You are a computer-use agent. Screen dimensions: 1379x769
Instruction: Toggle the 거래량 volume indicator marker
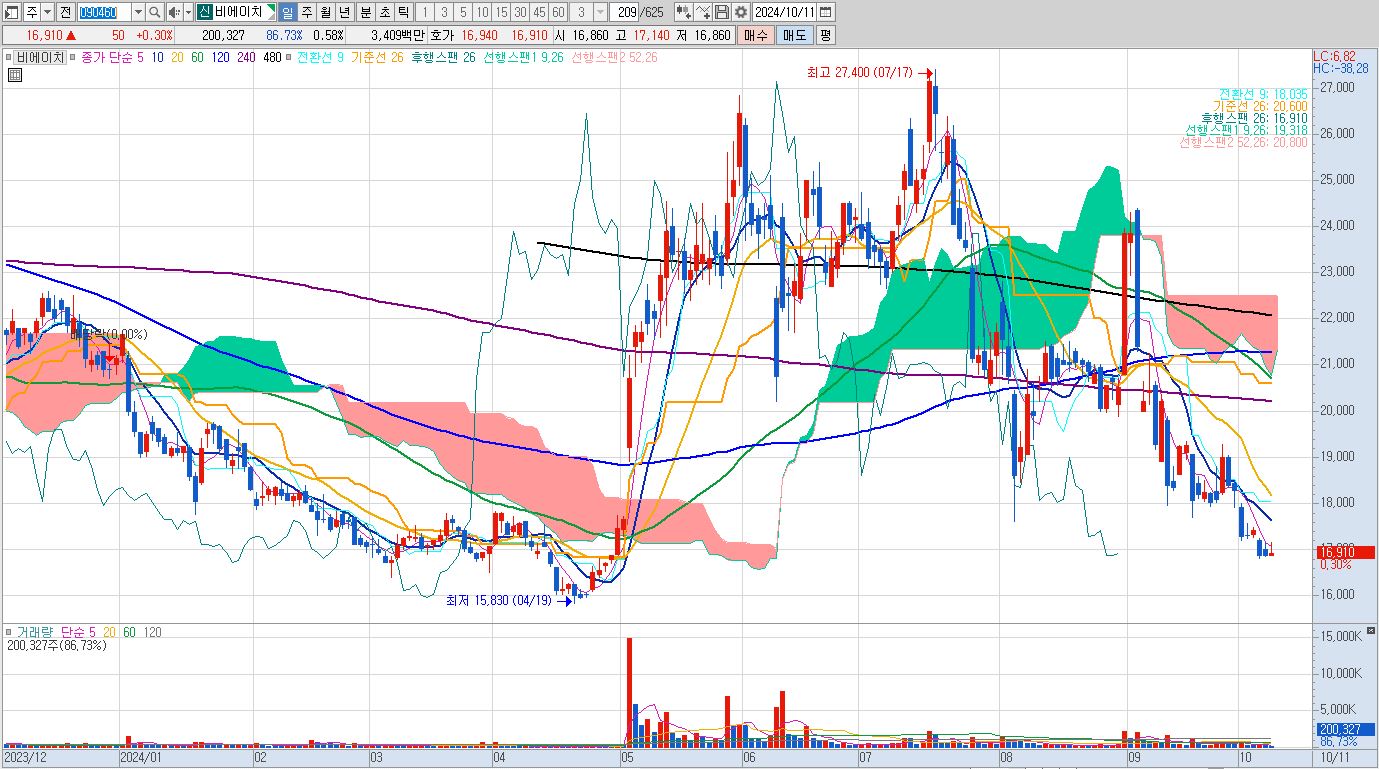click(x=9, y=633)
